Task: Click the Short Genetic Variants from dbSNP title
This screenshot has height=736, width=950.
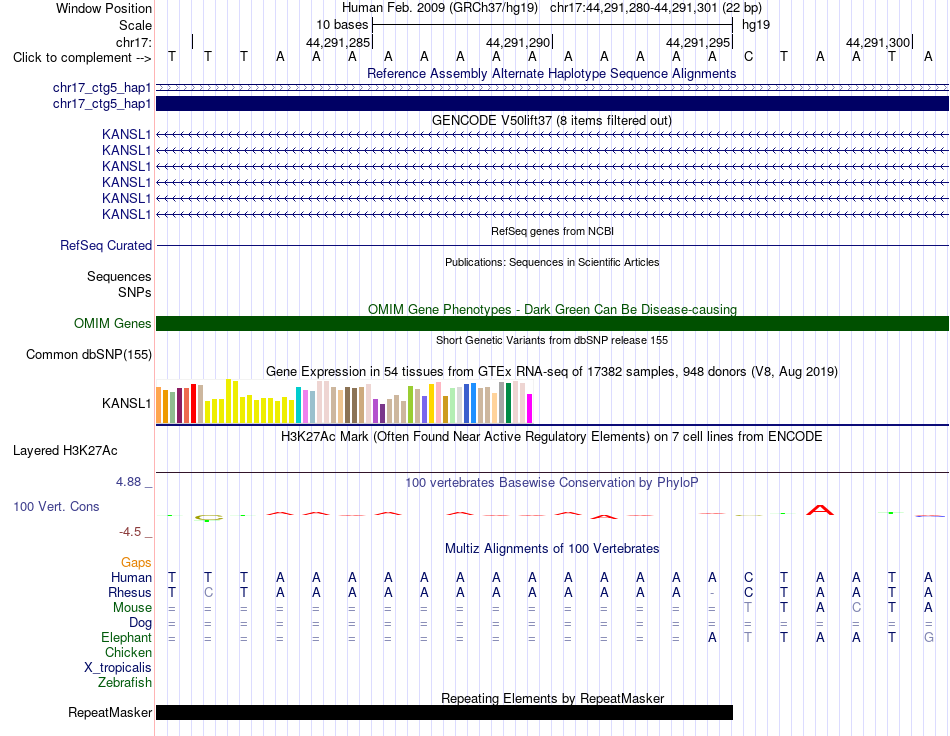Action: 552,340
